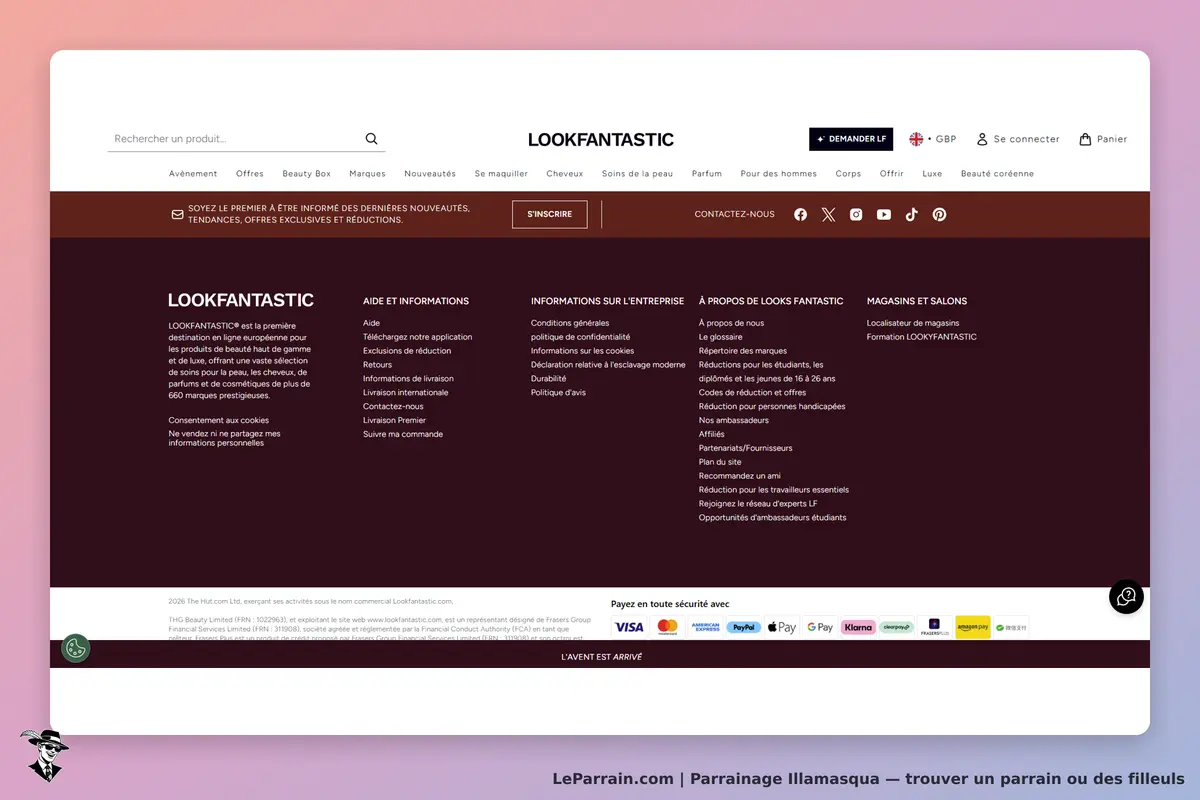Open the GBP country currency selector
The image size is (1200, 800).
pyautogui.click(x=932, y=139)
